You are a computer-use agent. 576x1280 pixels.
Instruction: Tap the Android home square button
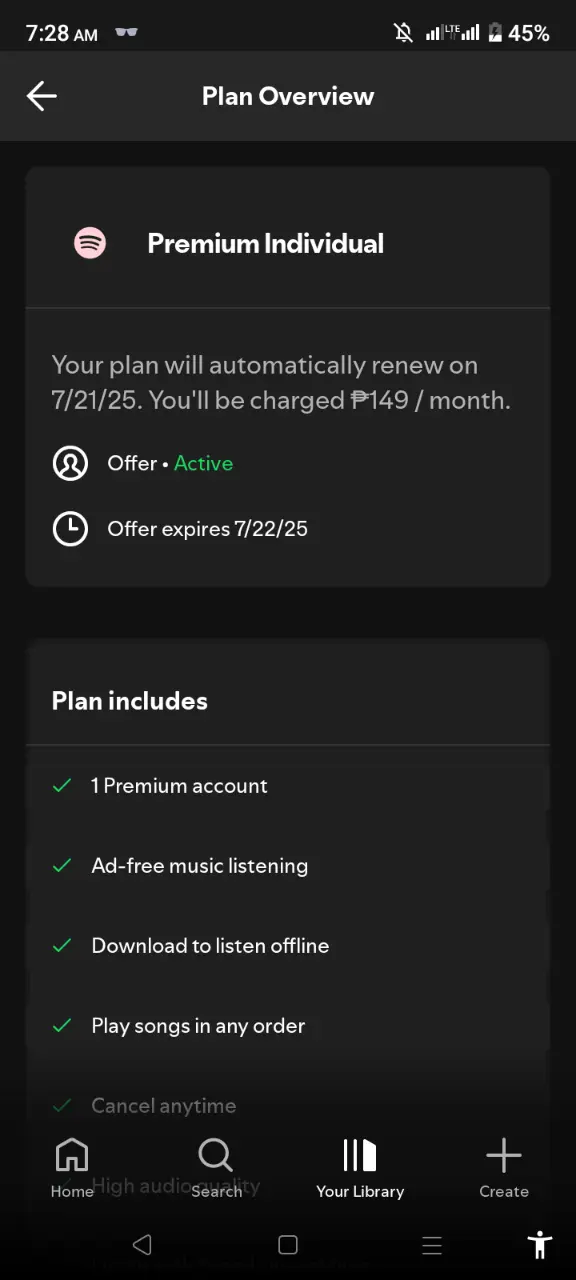(288, 1245)
